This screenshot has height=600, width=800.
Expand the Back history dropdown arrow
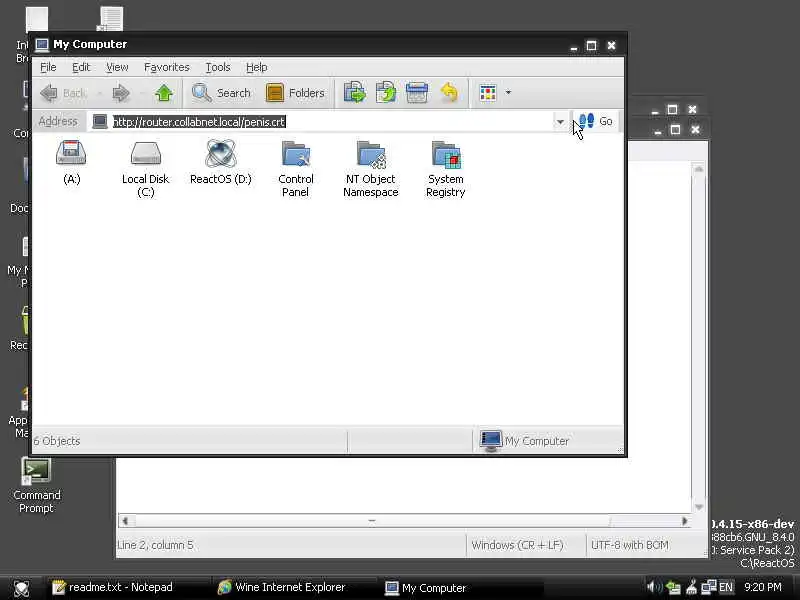pos(99,93)
